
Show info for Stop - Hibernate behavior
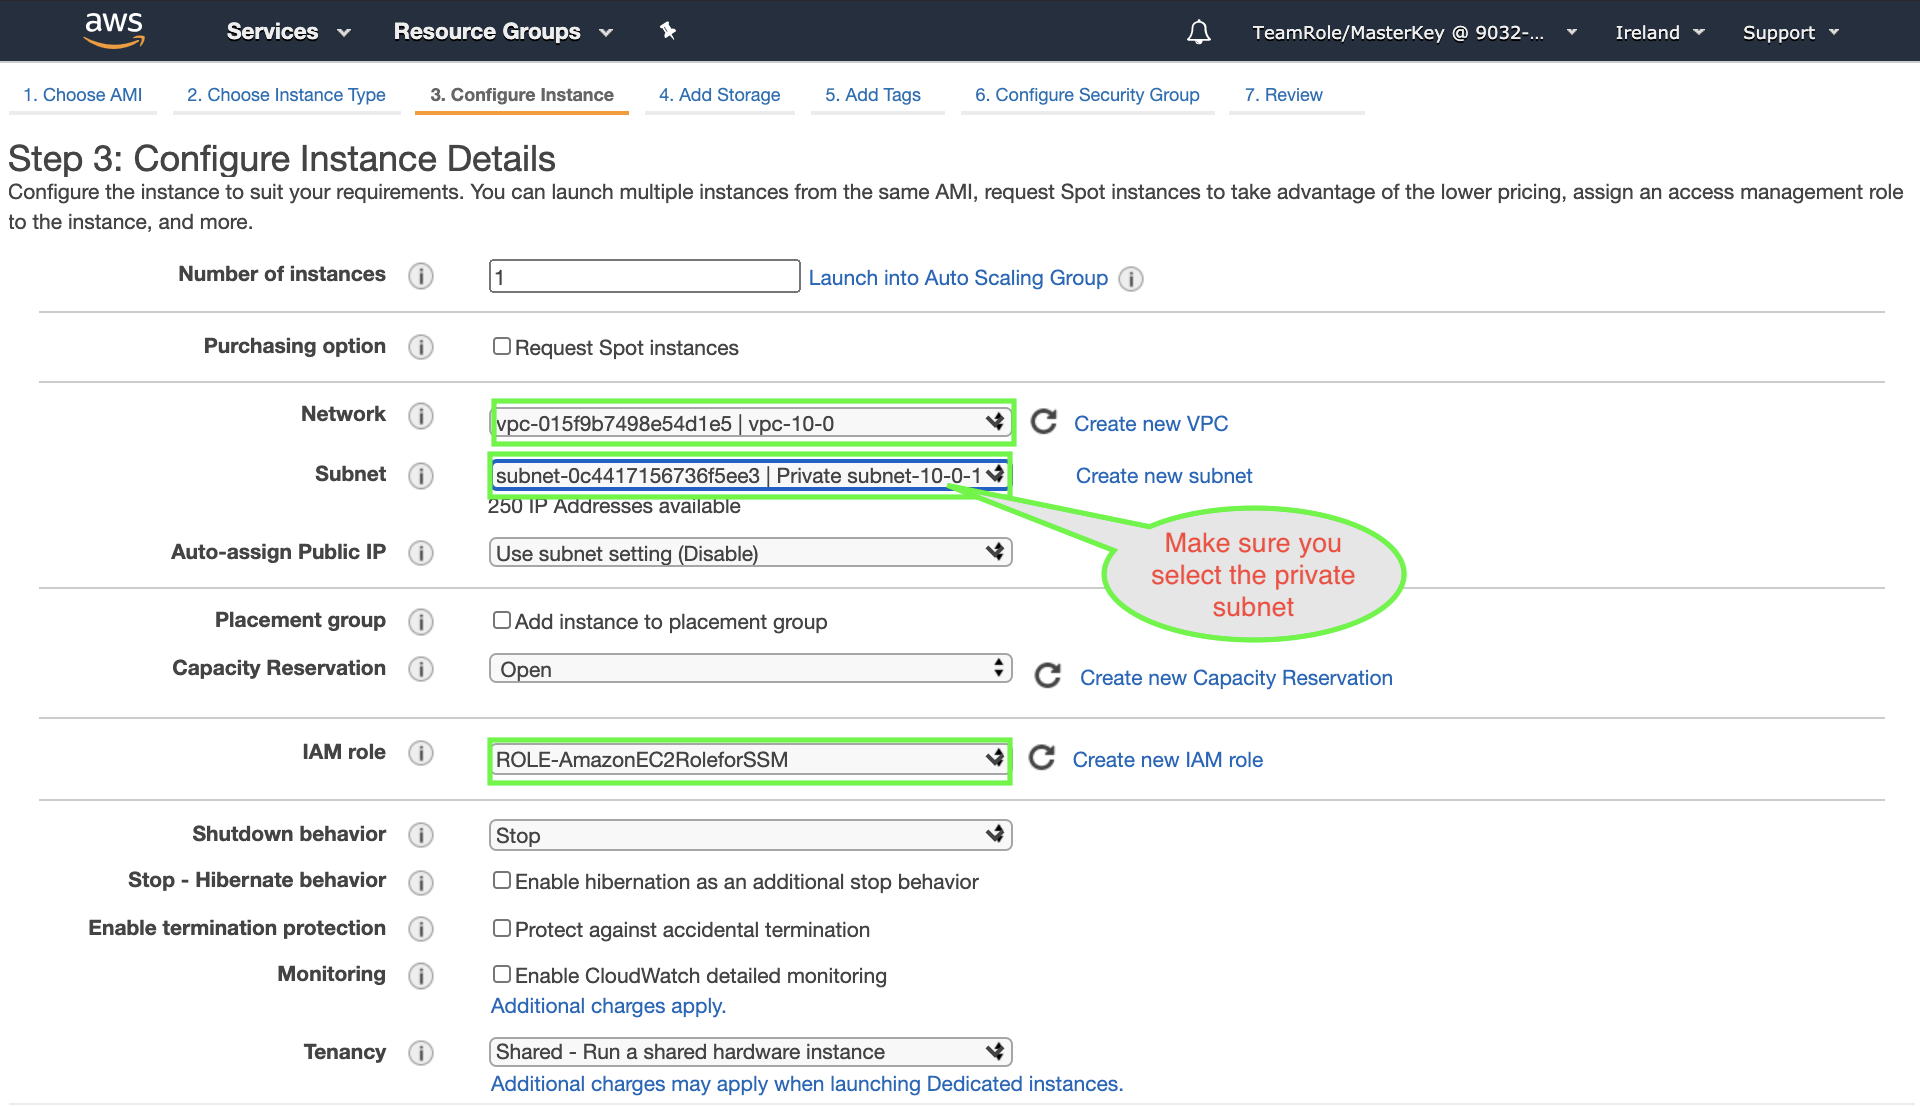click(421, 882)
